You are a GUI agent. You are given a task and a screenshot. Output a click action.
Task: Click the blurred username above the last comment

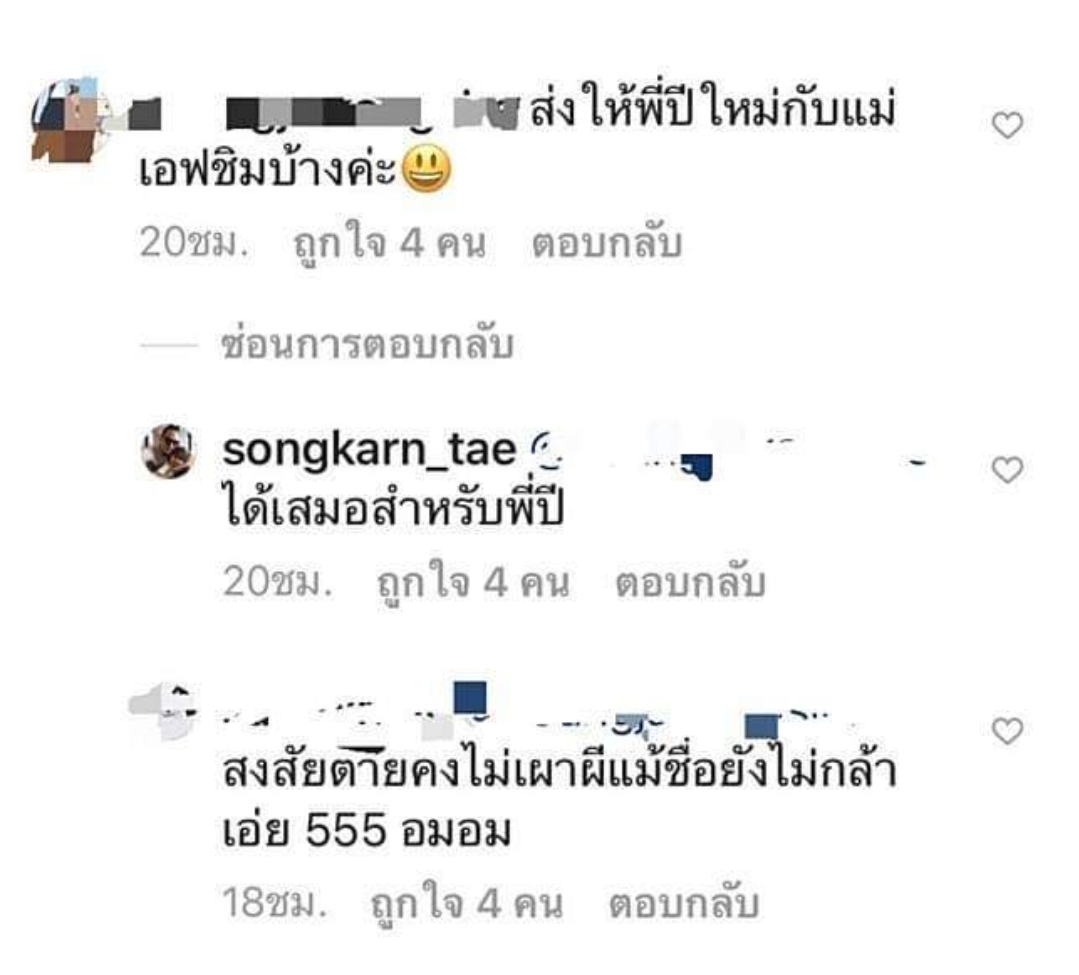(537, 714)
